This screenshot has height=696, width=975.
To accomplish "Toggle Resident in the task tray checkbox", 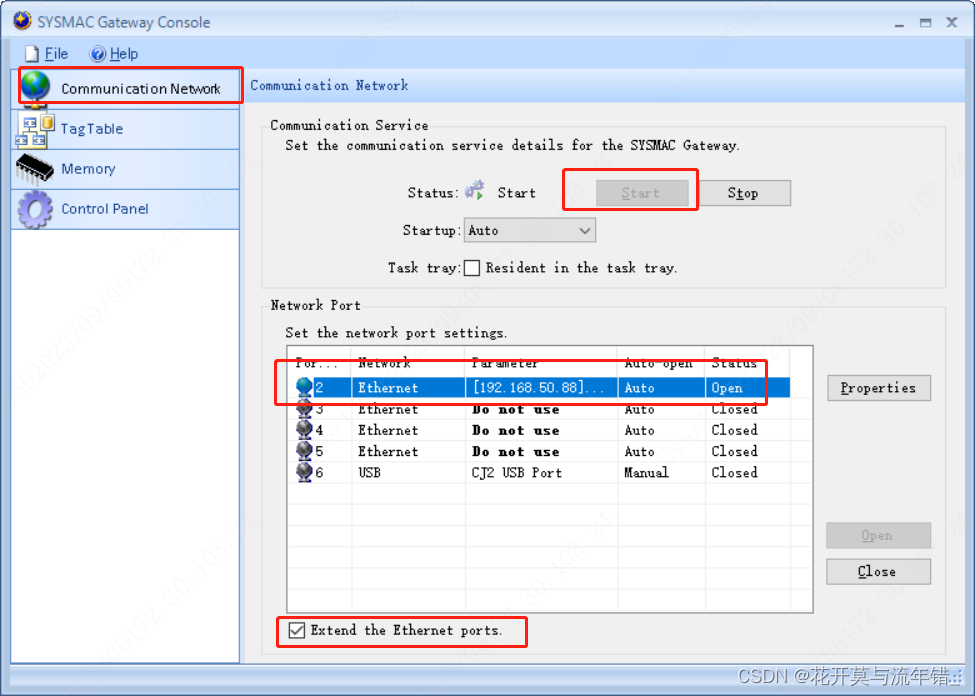I will pyautogui.click(x=472, y=268).
